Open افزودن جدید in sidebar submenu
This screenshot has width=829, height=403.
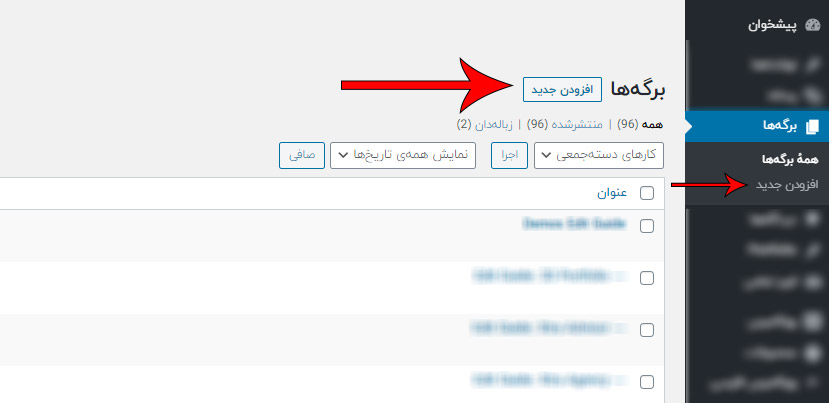pos(787,185)
